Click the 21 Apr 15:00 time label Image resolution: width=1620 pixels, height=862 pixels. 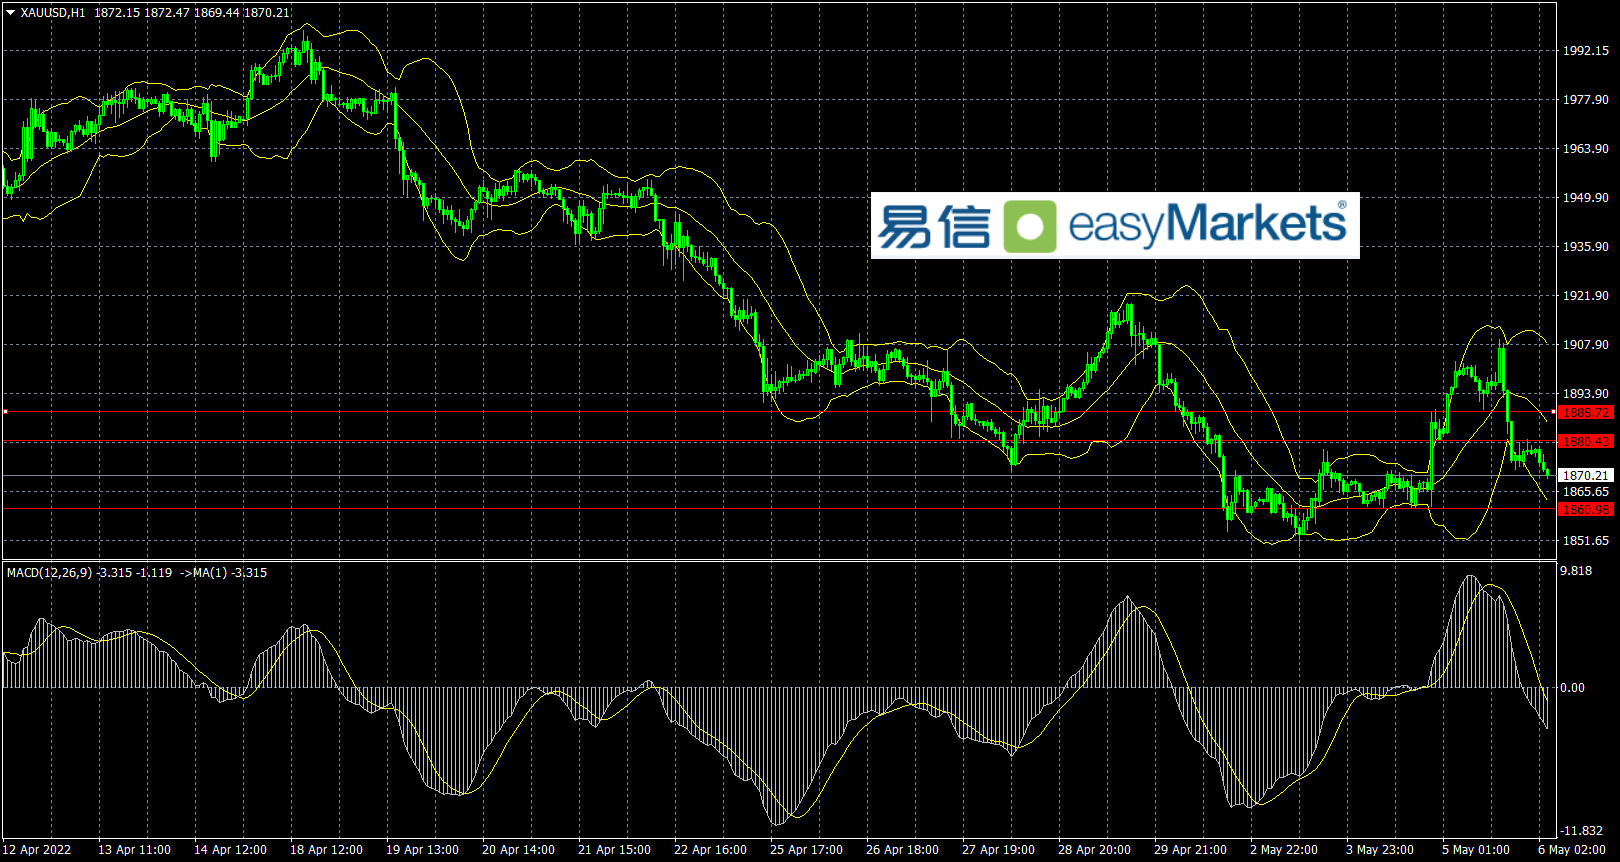(614, 850)
